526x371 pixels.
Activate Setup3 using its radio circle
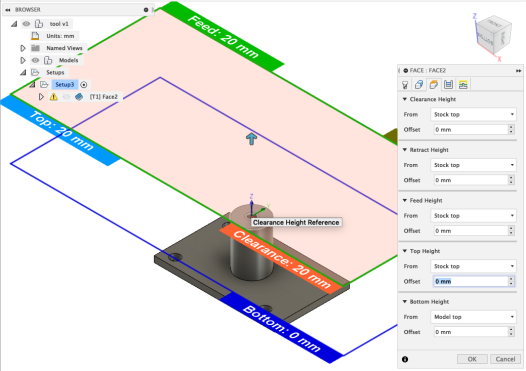(84, 85)
